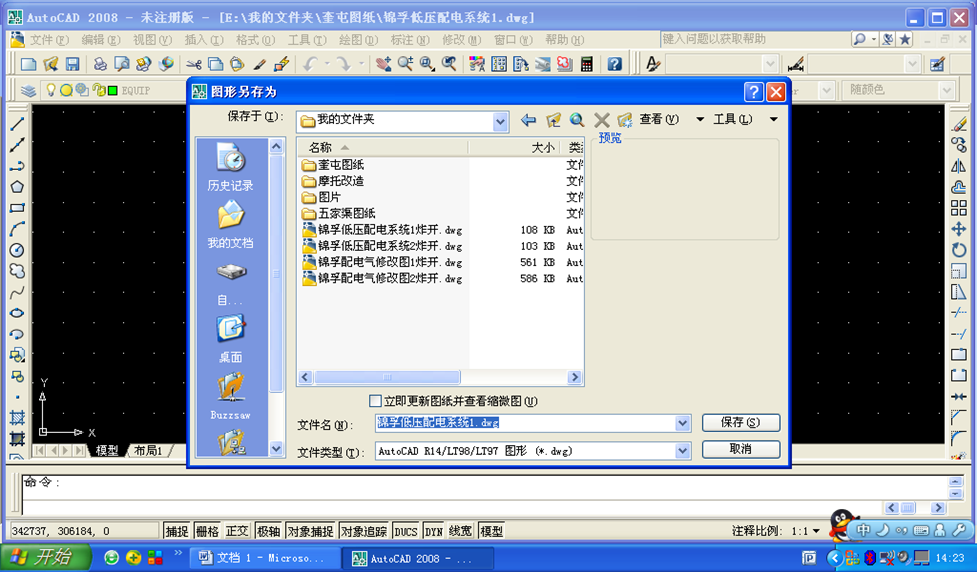Click the Help question mark toolbar icon
The height and width of the screenshot is (572, 977).
click(614, 64)
